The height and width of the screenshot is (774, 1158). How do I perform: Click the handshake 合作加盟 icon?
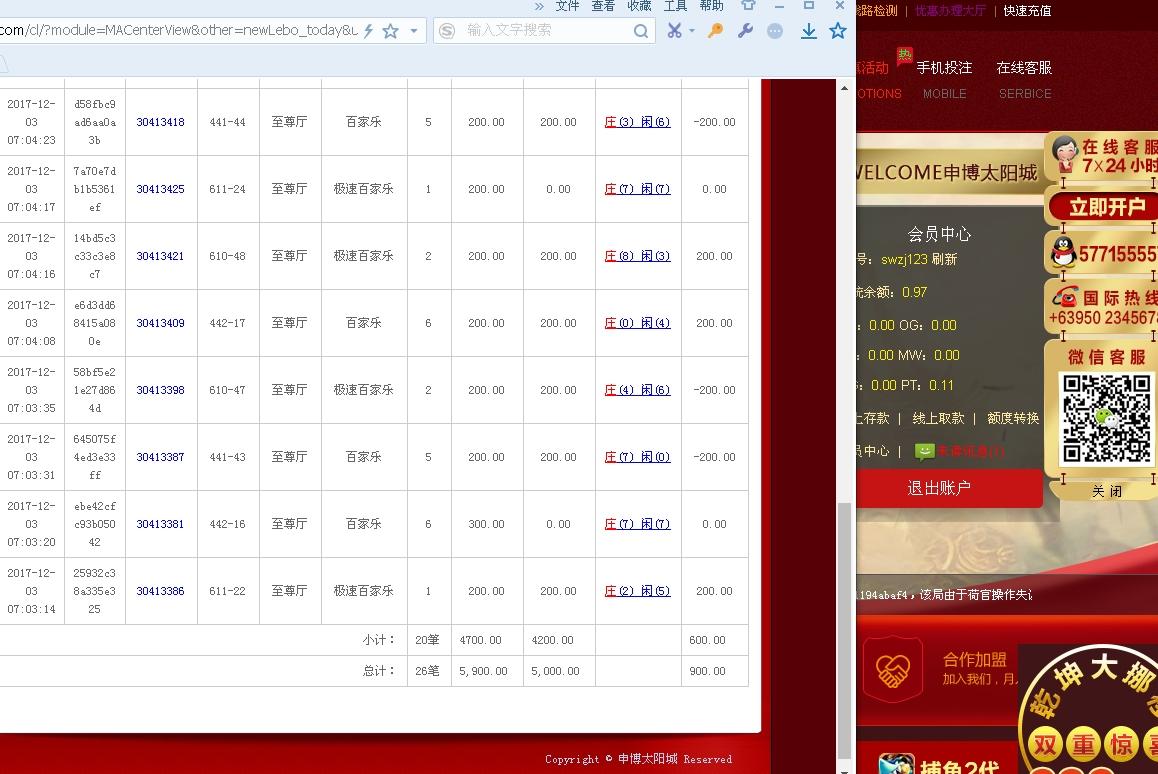[x=893, y=669]
